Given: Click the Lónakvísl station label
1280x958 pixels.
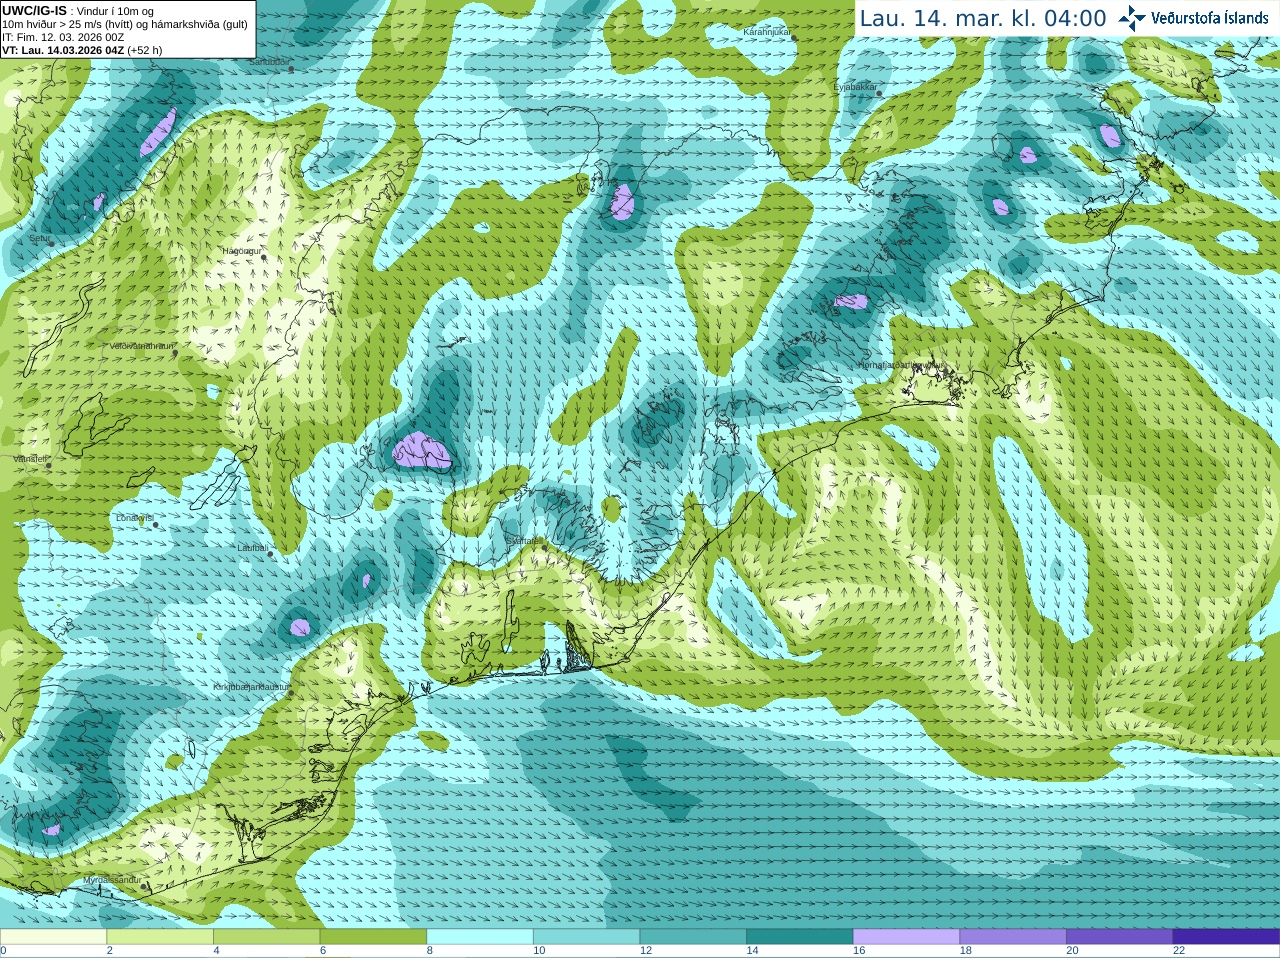Looking at the screenshot, I should click(133, 518).
